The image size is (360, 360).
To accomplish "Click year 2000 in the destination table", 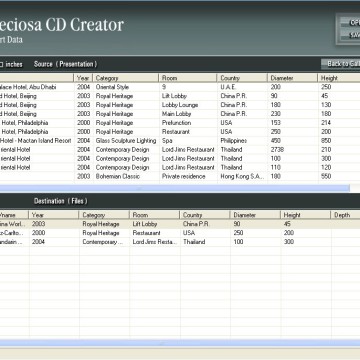I will [38, 233].
